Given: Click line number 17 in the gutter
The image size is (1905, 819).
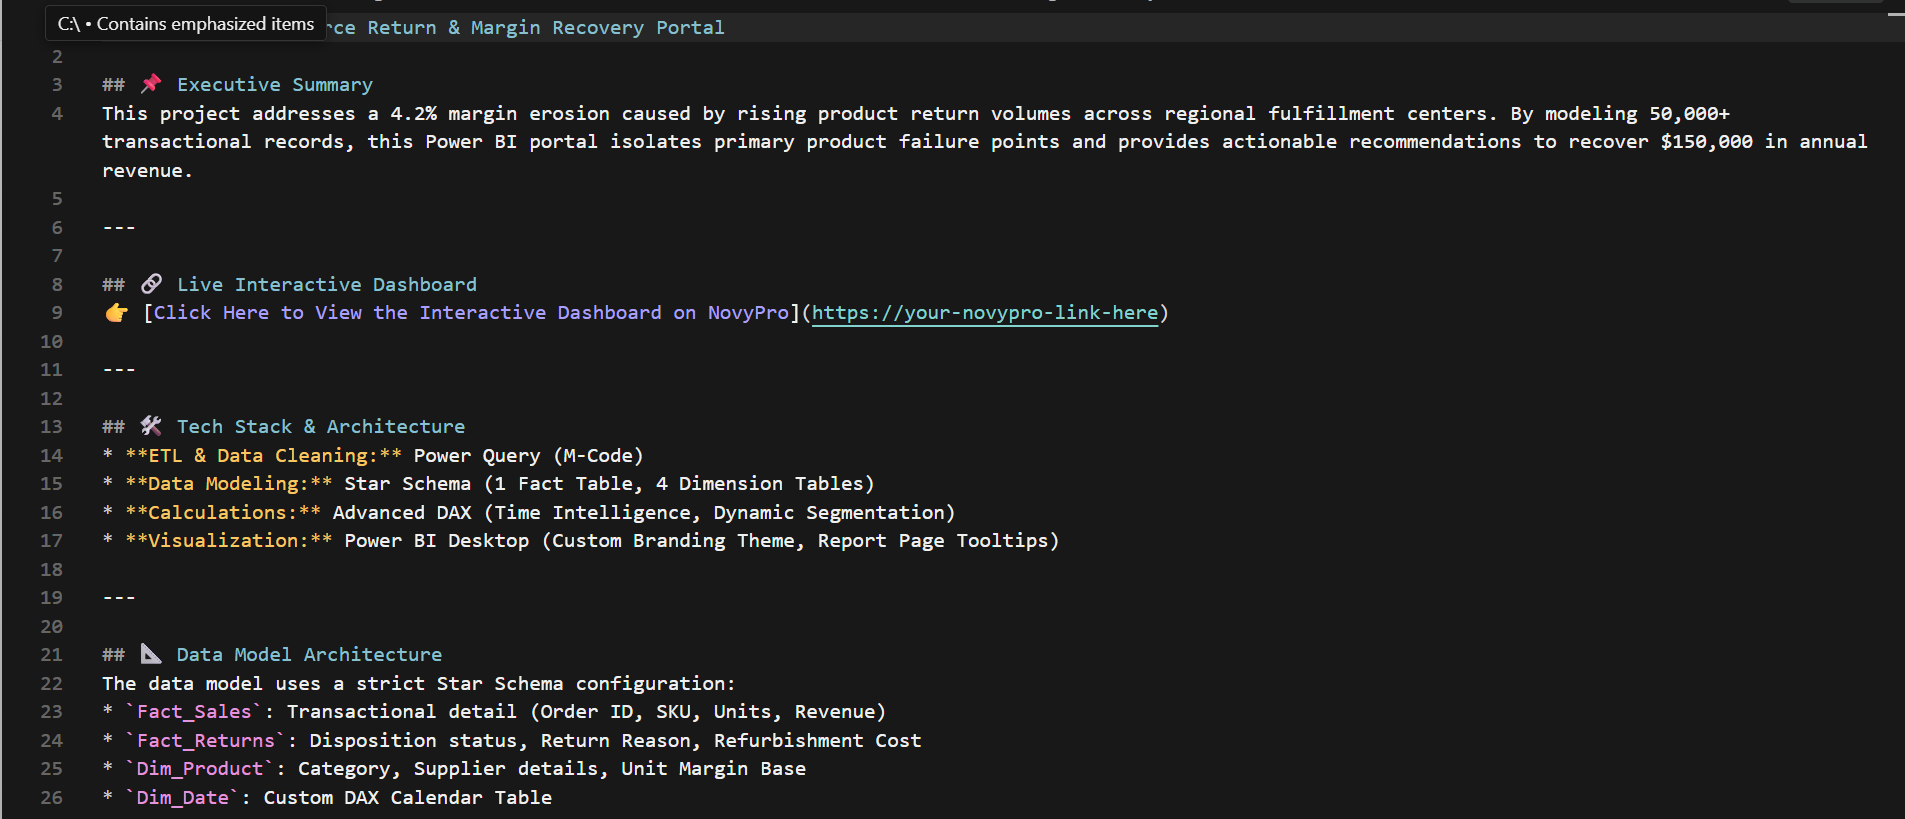Looking at the screenshot, I should click(51, 541).
